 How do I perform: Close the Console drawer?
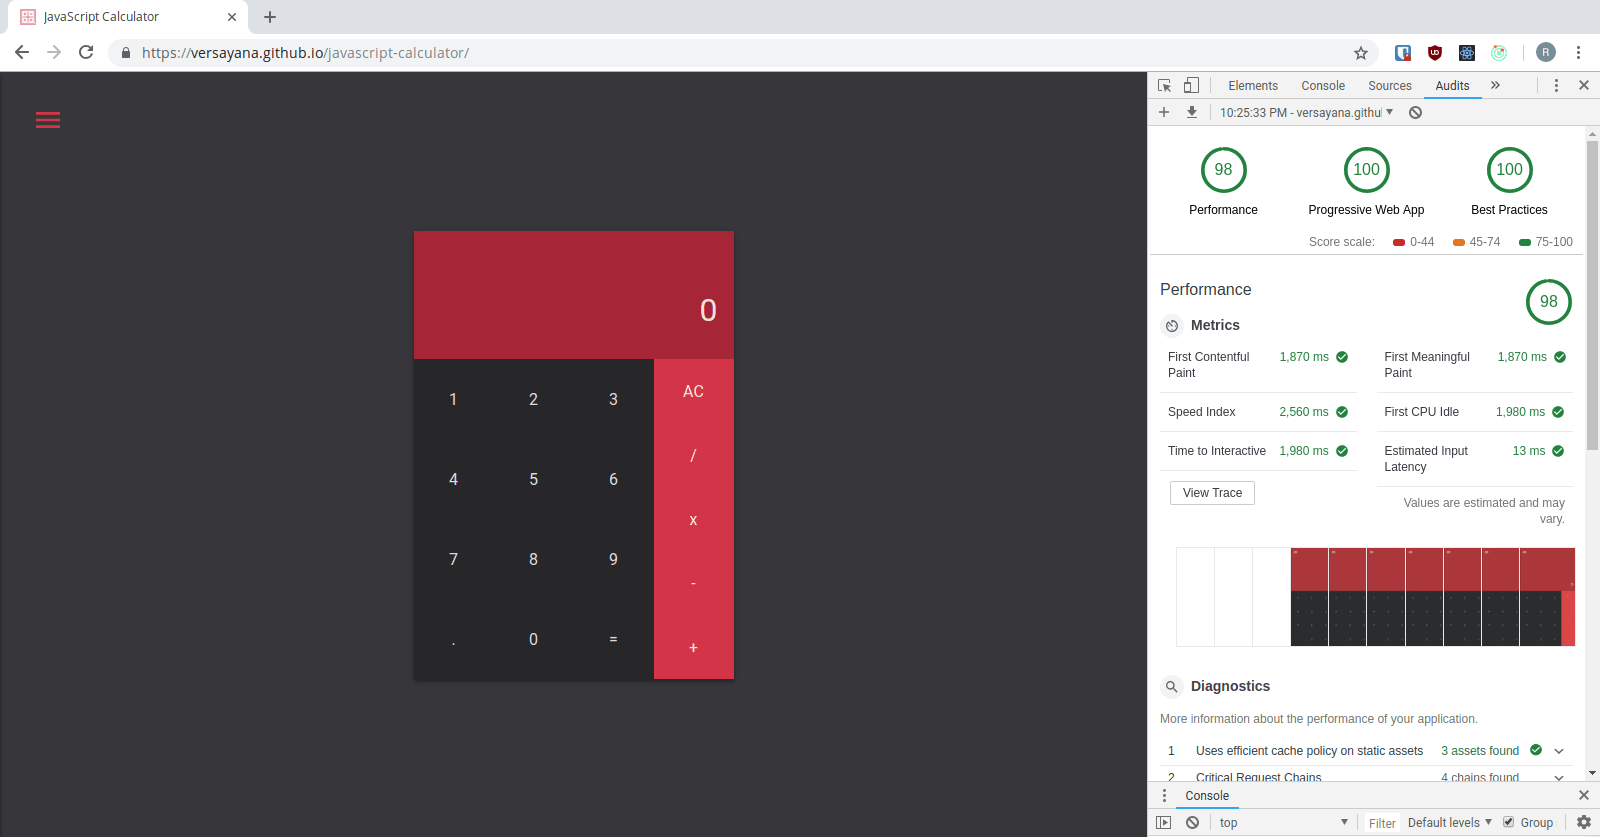1584,796
